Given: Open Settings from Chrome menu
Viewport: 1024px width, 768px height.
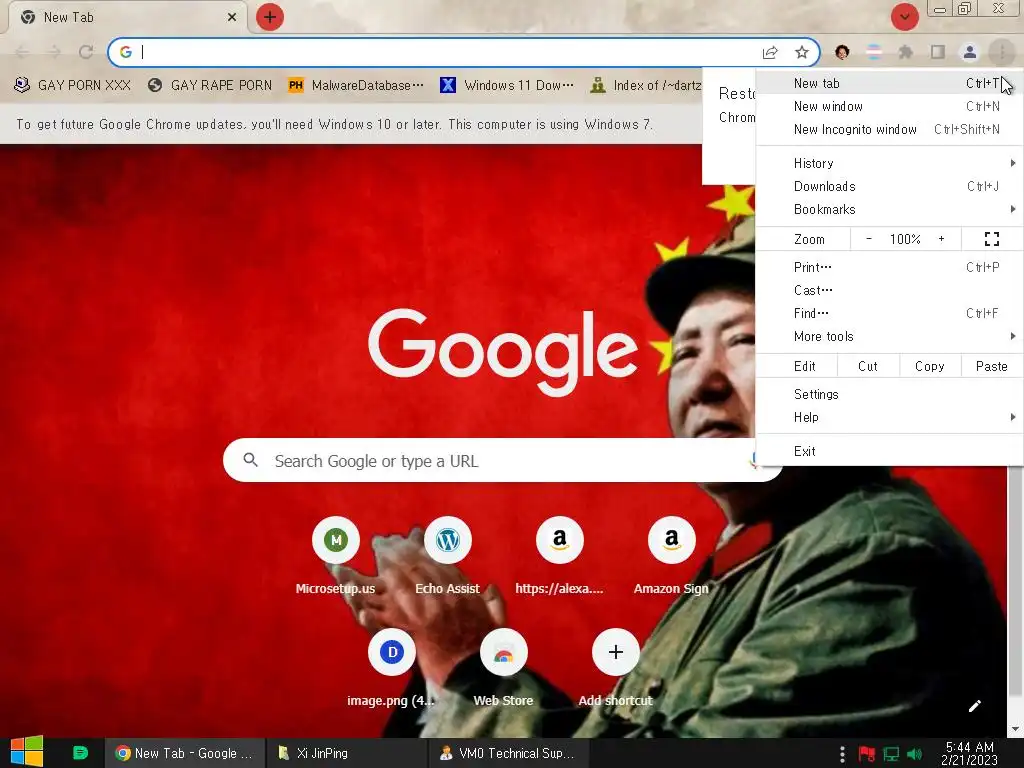Looking at the screenshot, I should tap(889, 394).
